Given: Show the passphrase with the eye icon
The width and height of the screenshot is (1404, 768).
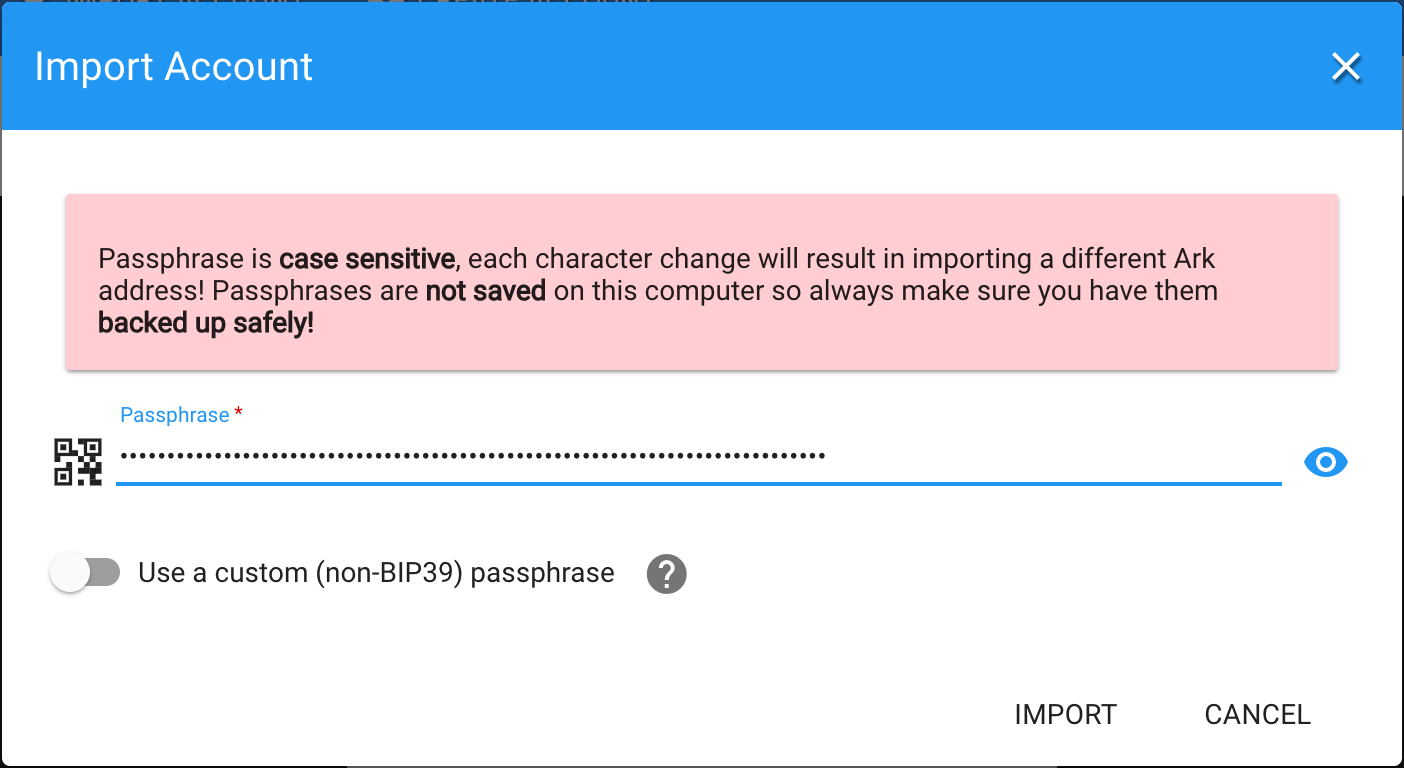Looking at the screenshot, I should point(1326,462).
